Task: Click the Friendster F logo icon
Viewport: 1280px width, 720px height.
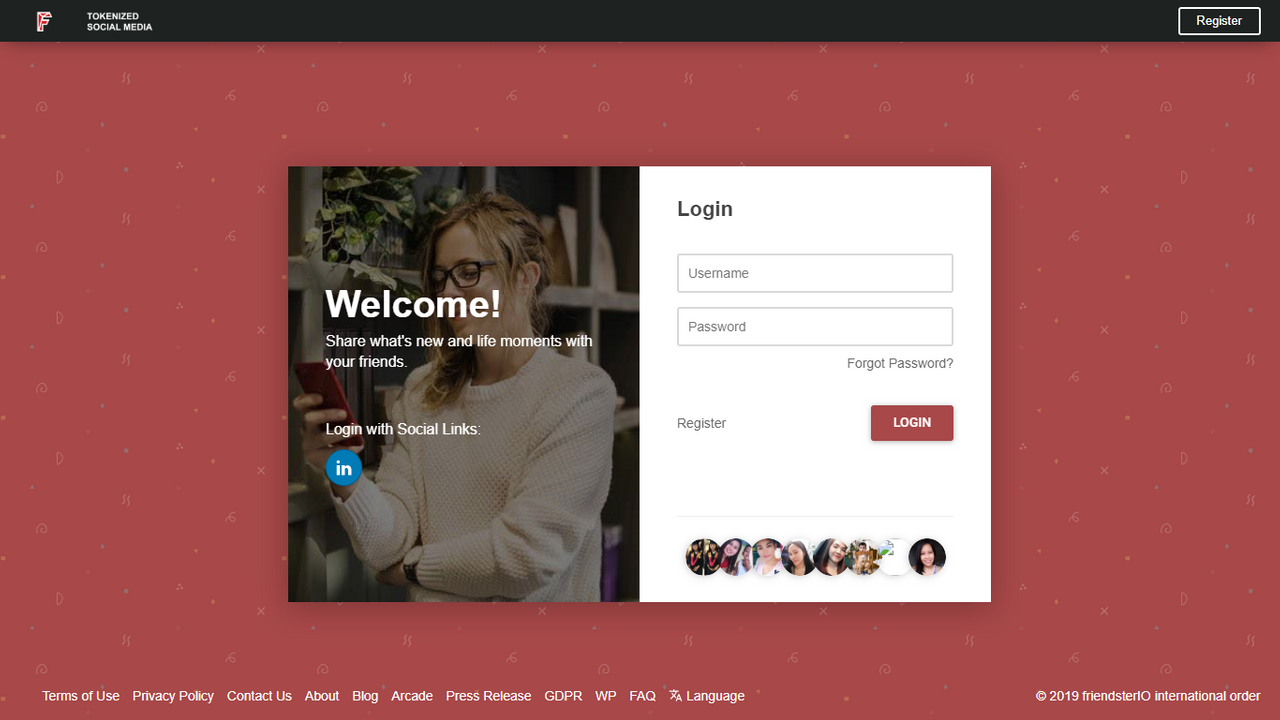Action: pos(44,21)
